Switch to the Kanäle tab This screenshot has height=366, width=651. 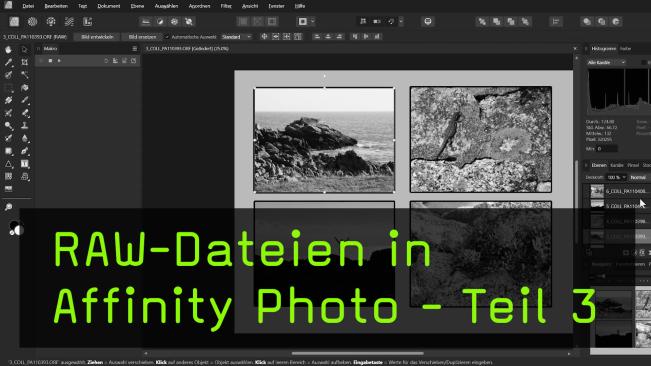617,165
